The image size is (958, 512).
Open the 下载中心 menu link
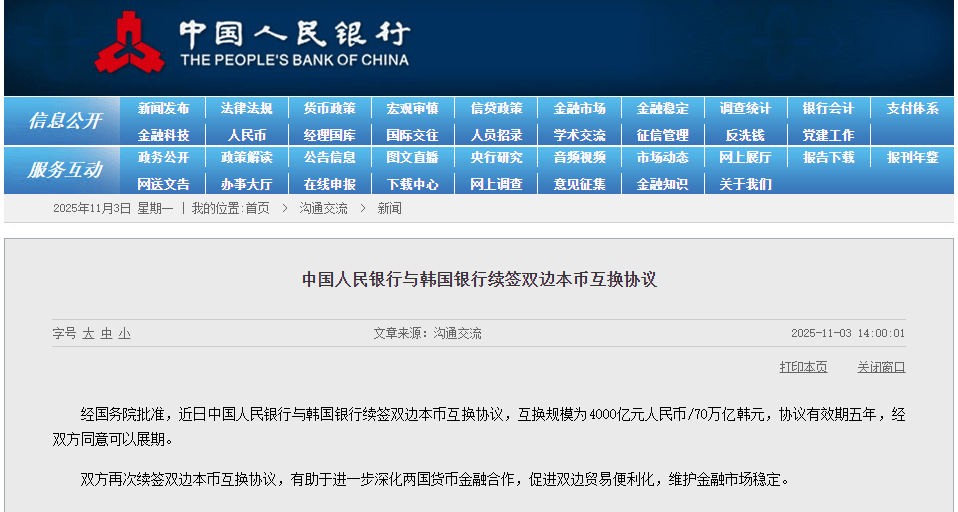[x=413, y=184]
